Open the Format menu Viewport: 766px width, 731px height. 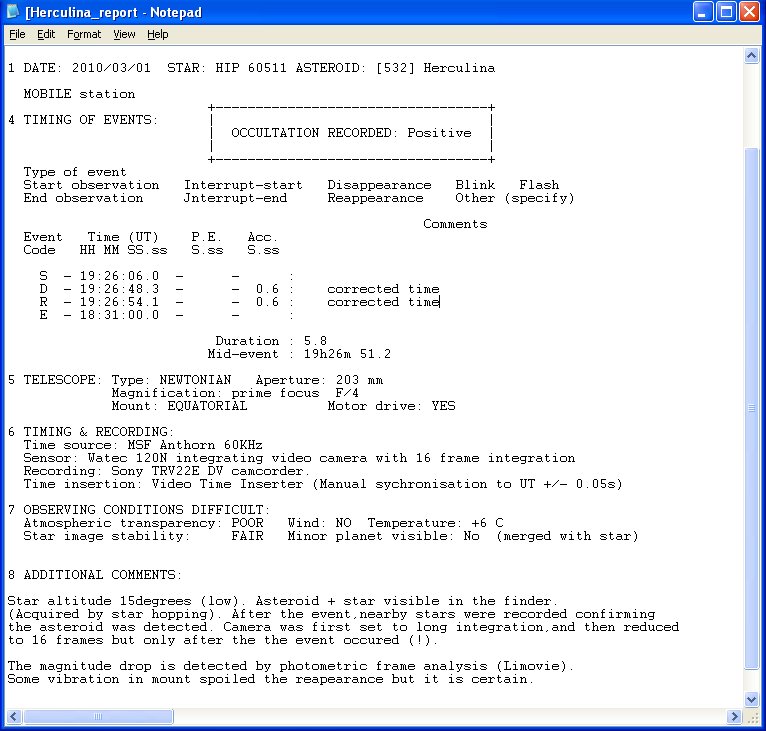[x=84, y=34]
